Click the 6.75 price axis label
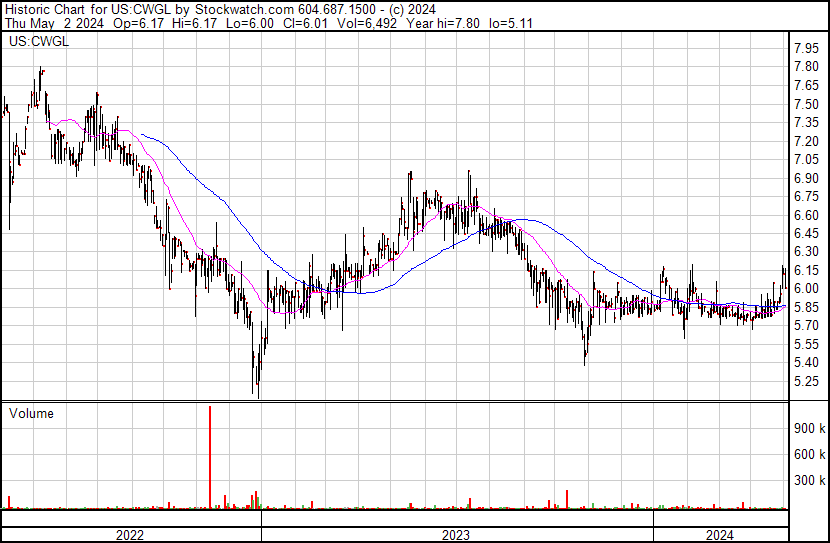Viewport: 830px width, 543px height. pyautogui.click(x=807, y=196)
